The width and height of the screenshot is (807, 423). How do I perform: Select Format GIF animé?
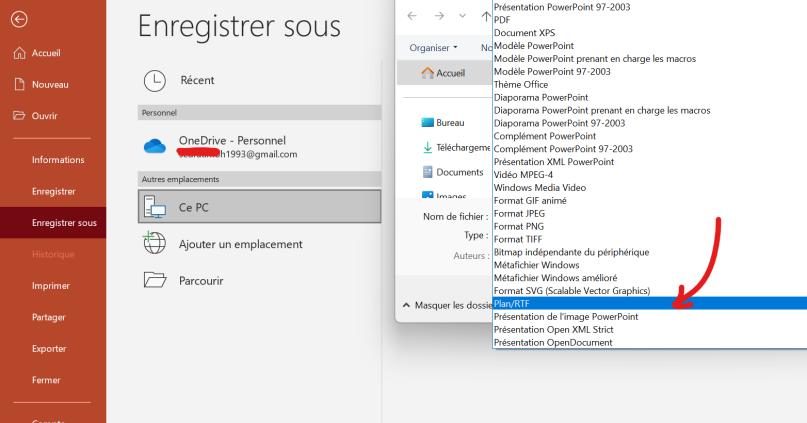(530, 200)
